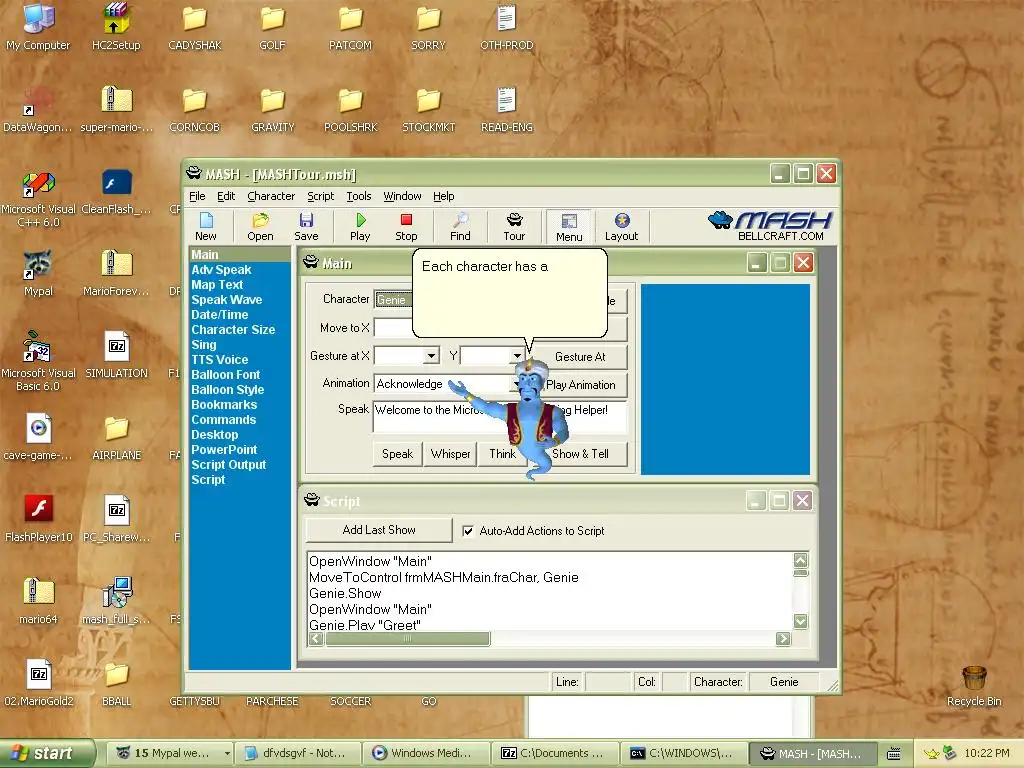Open the READ-ENG document icon

(x=507, y=109)
